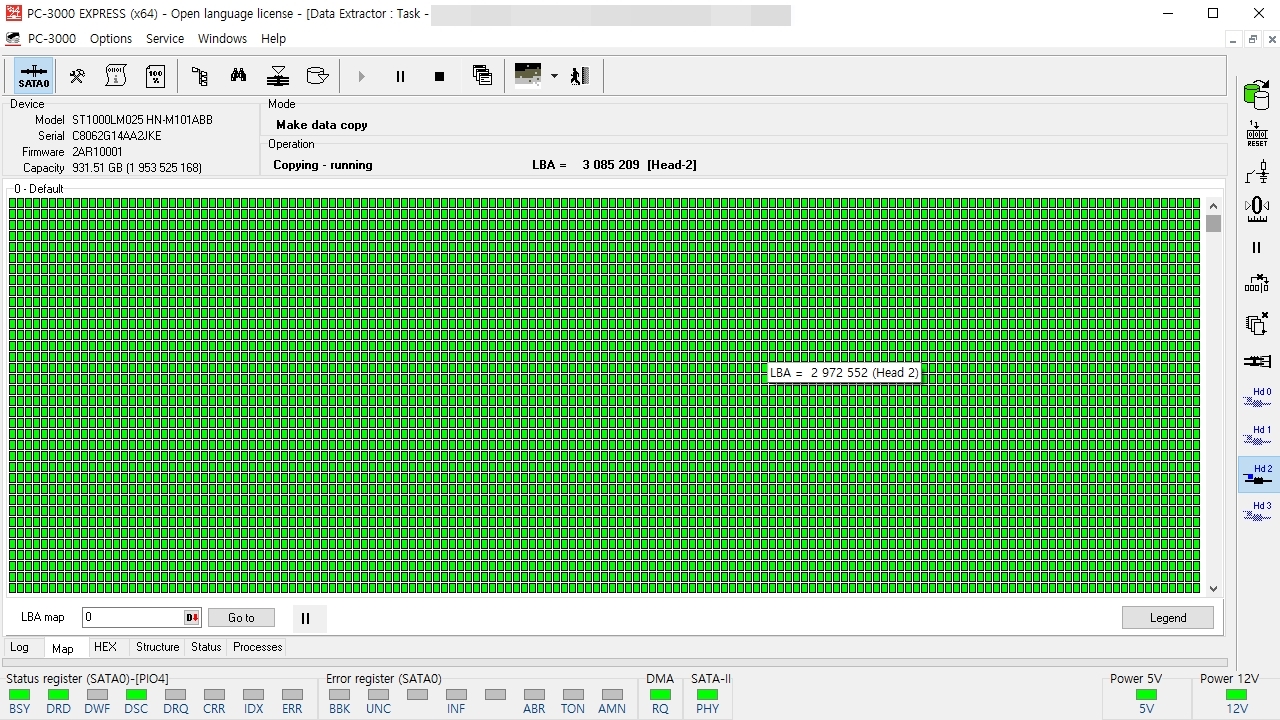The width and height of the screenshot is (1280, 720).
Task: Click the green disk copy icon
Action: click(1257, 95)
